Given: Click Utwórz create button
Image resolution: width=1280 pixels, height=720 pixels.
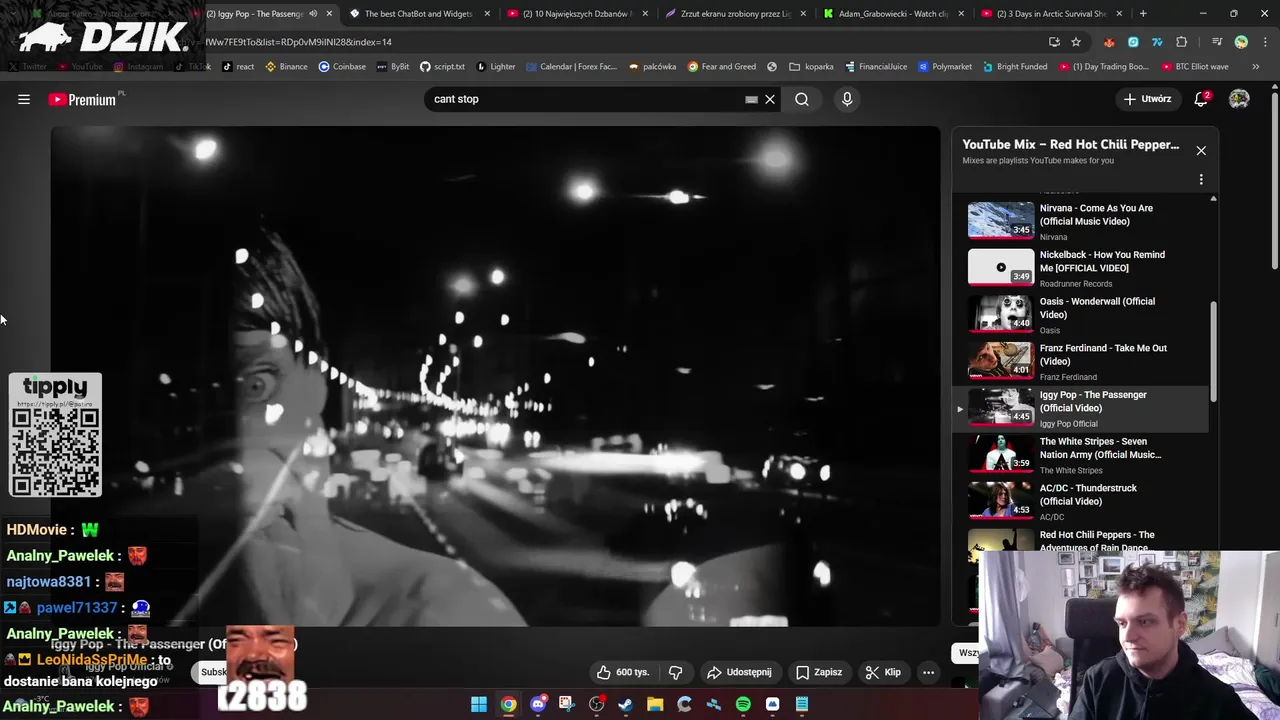Looking at the screenshot, I should click(1147, 99).
